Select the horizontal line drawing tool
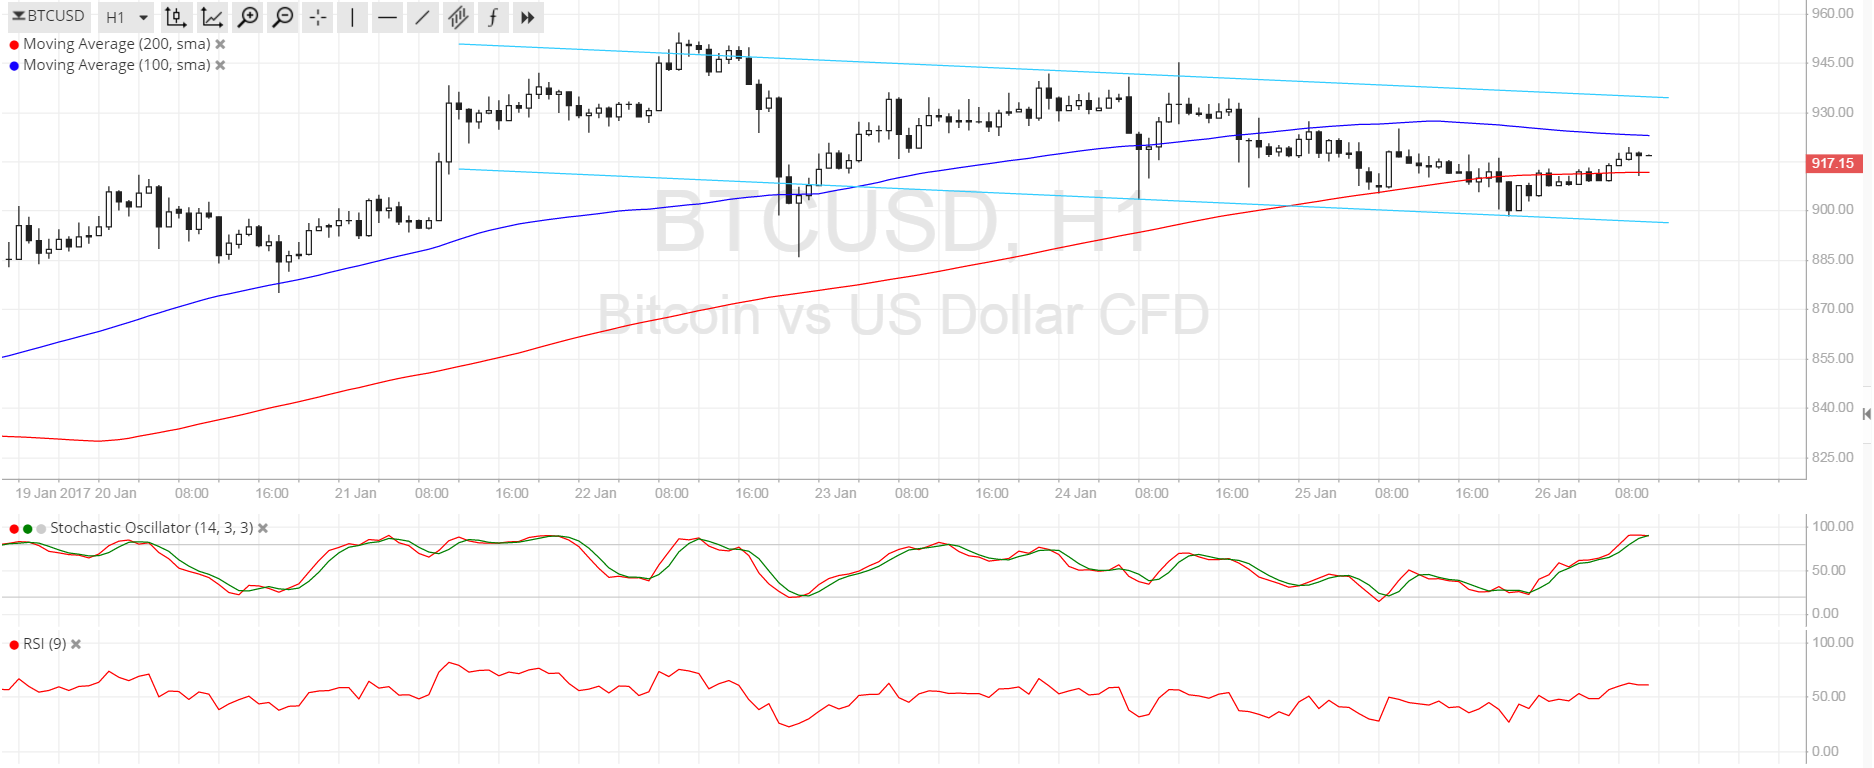The width and height of the screenshot is (1874, 768). tap(388, 17)
